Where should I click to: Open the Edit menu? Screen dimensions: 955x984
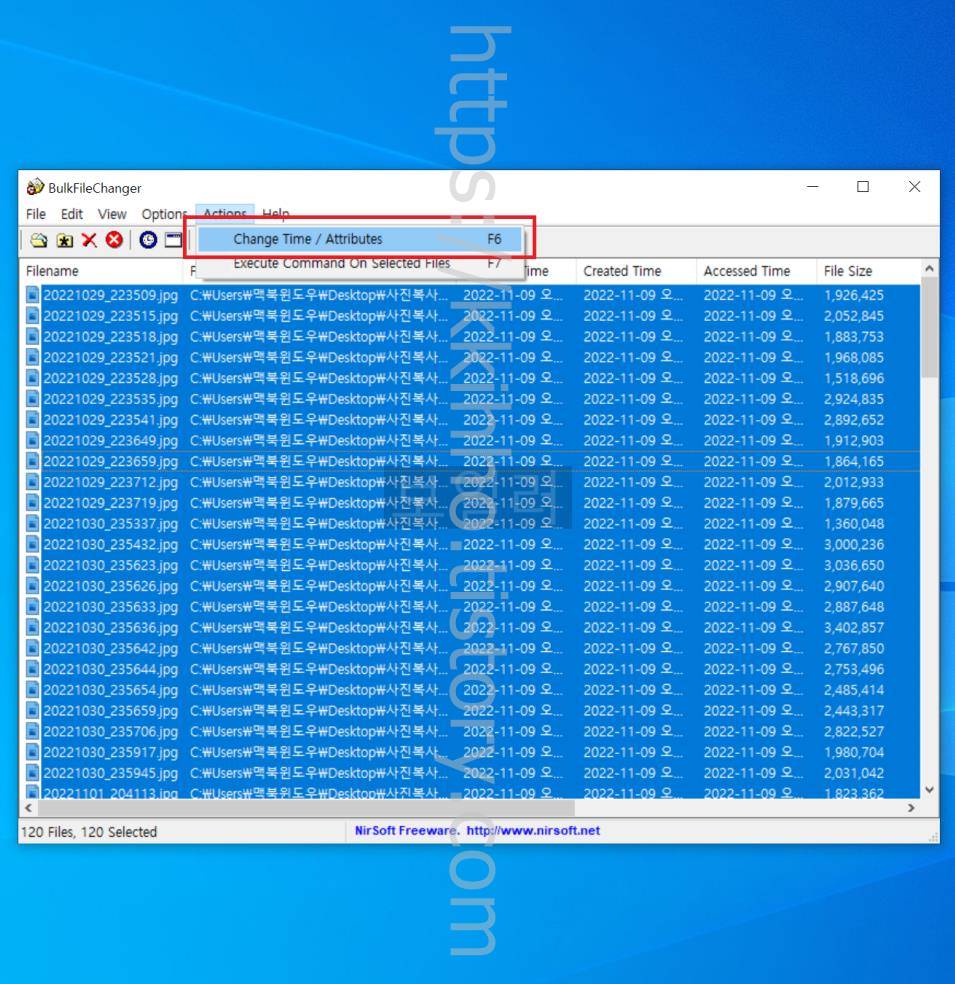(x=72, y=214)
